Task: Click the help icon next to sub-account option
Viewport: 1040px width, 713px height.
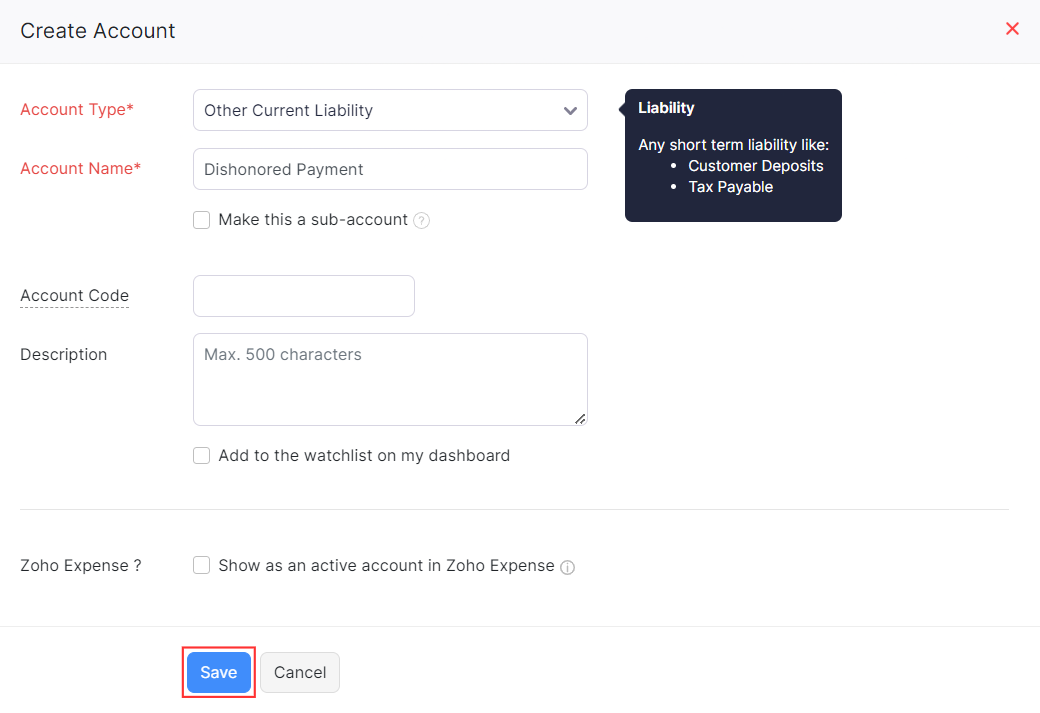Action: click(x=421, y=219)
